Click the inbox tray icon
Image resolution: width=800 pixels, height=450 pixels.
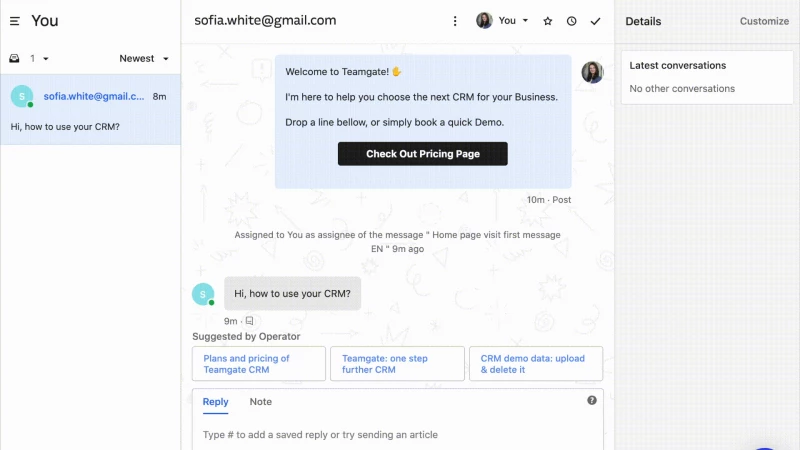(14, 59)
